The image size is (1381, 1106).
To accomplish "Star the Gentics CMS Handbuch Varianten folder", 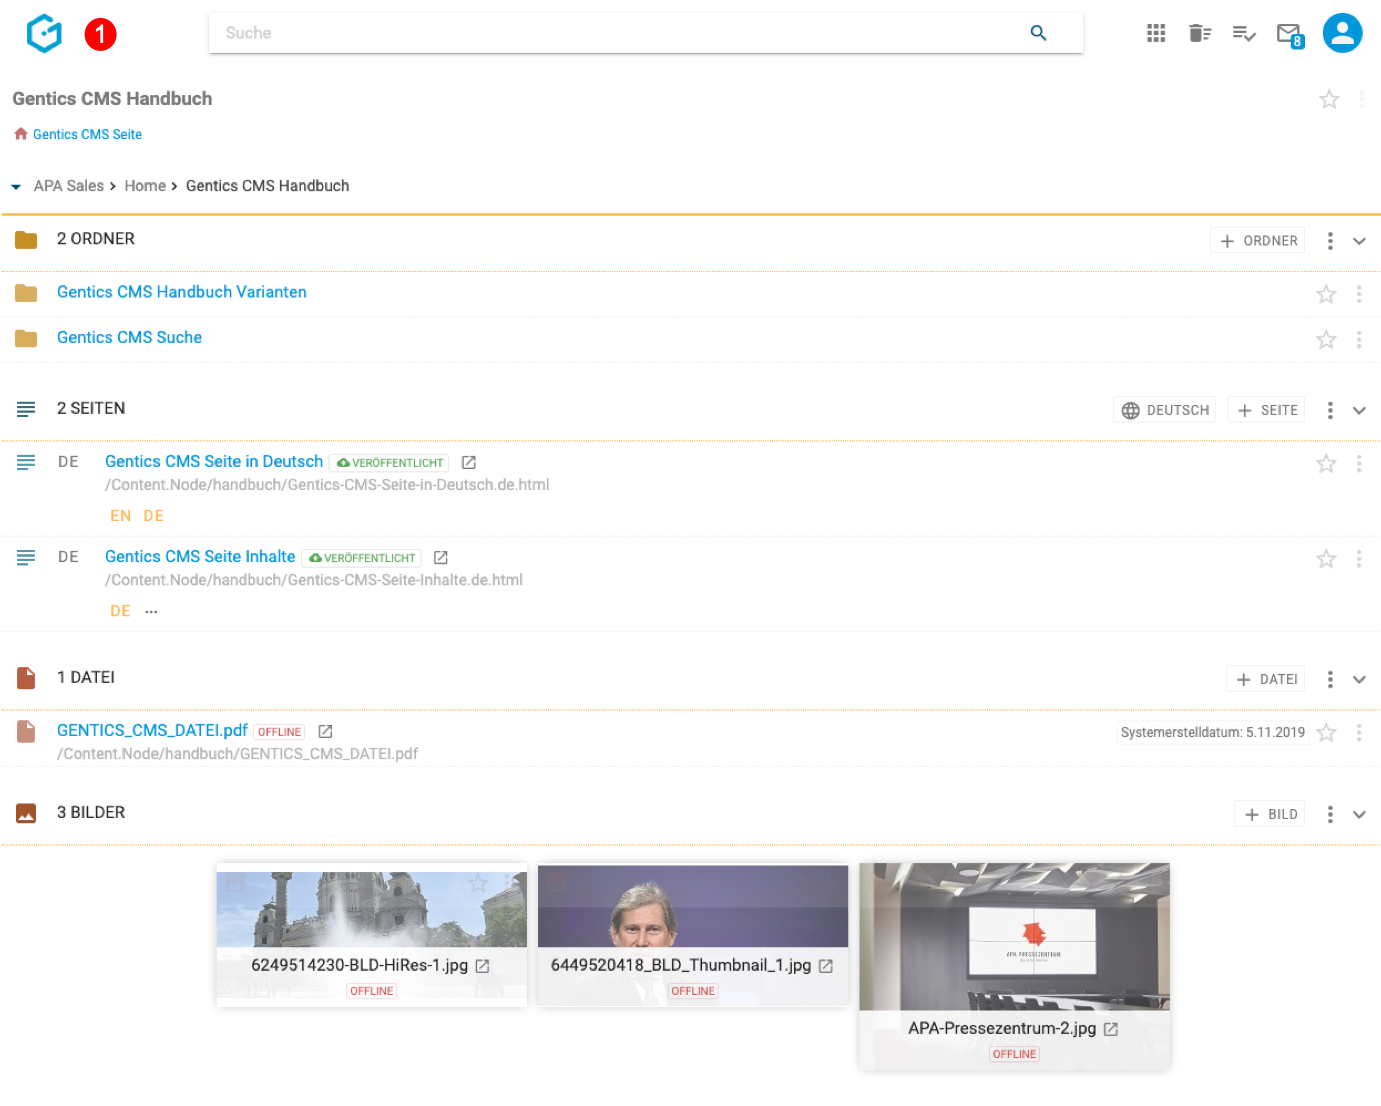I will 1326,294.
